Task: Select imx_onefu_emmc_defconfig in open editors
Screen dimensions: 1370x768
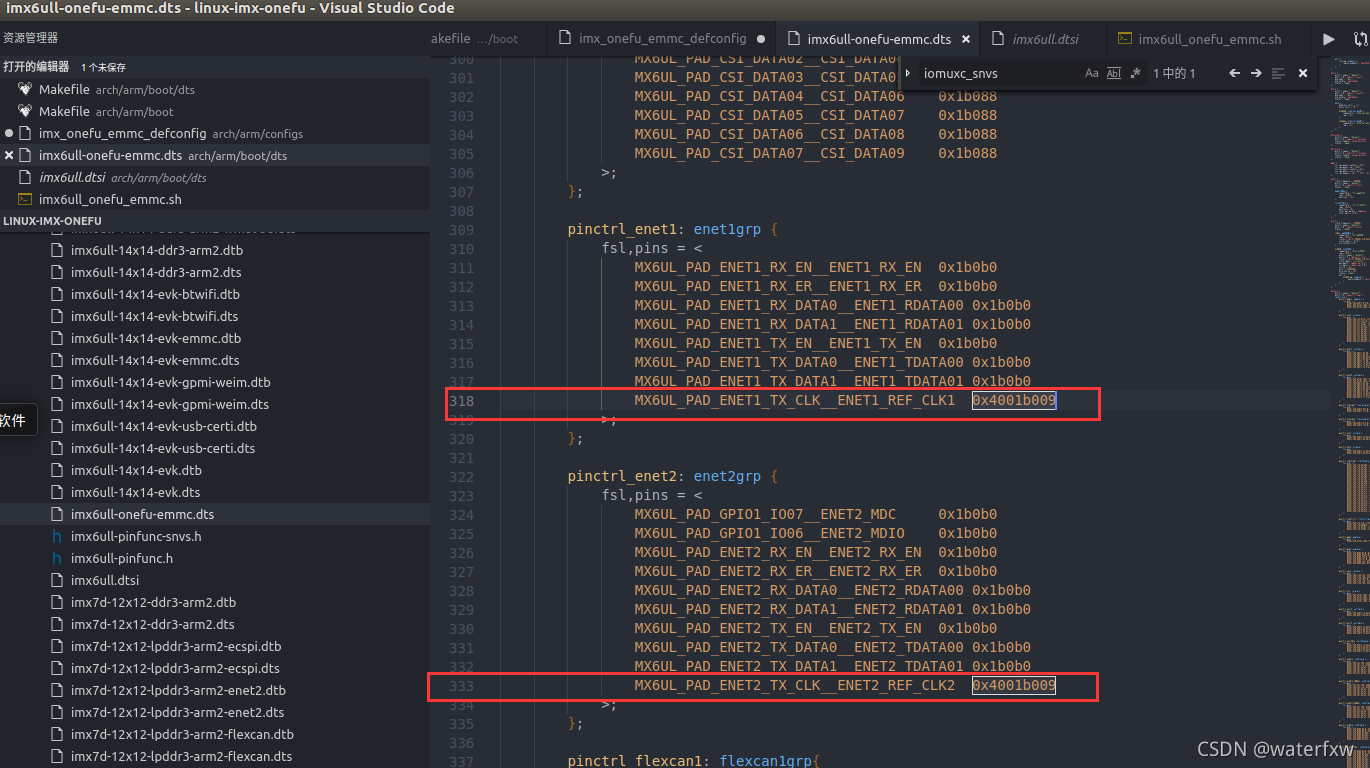Action: (x=215, y=133)
